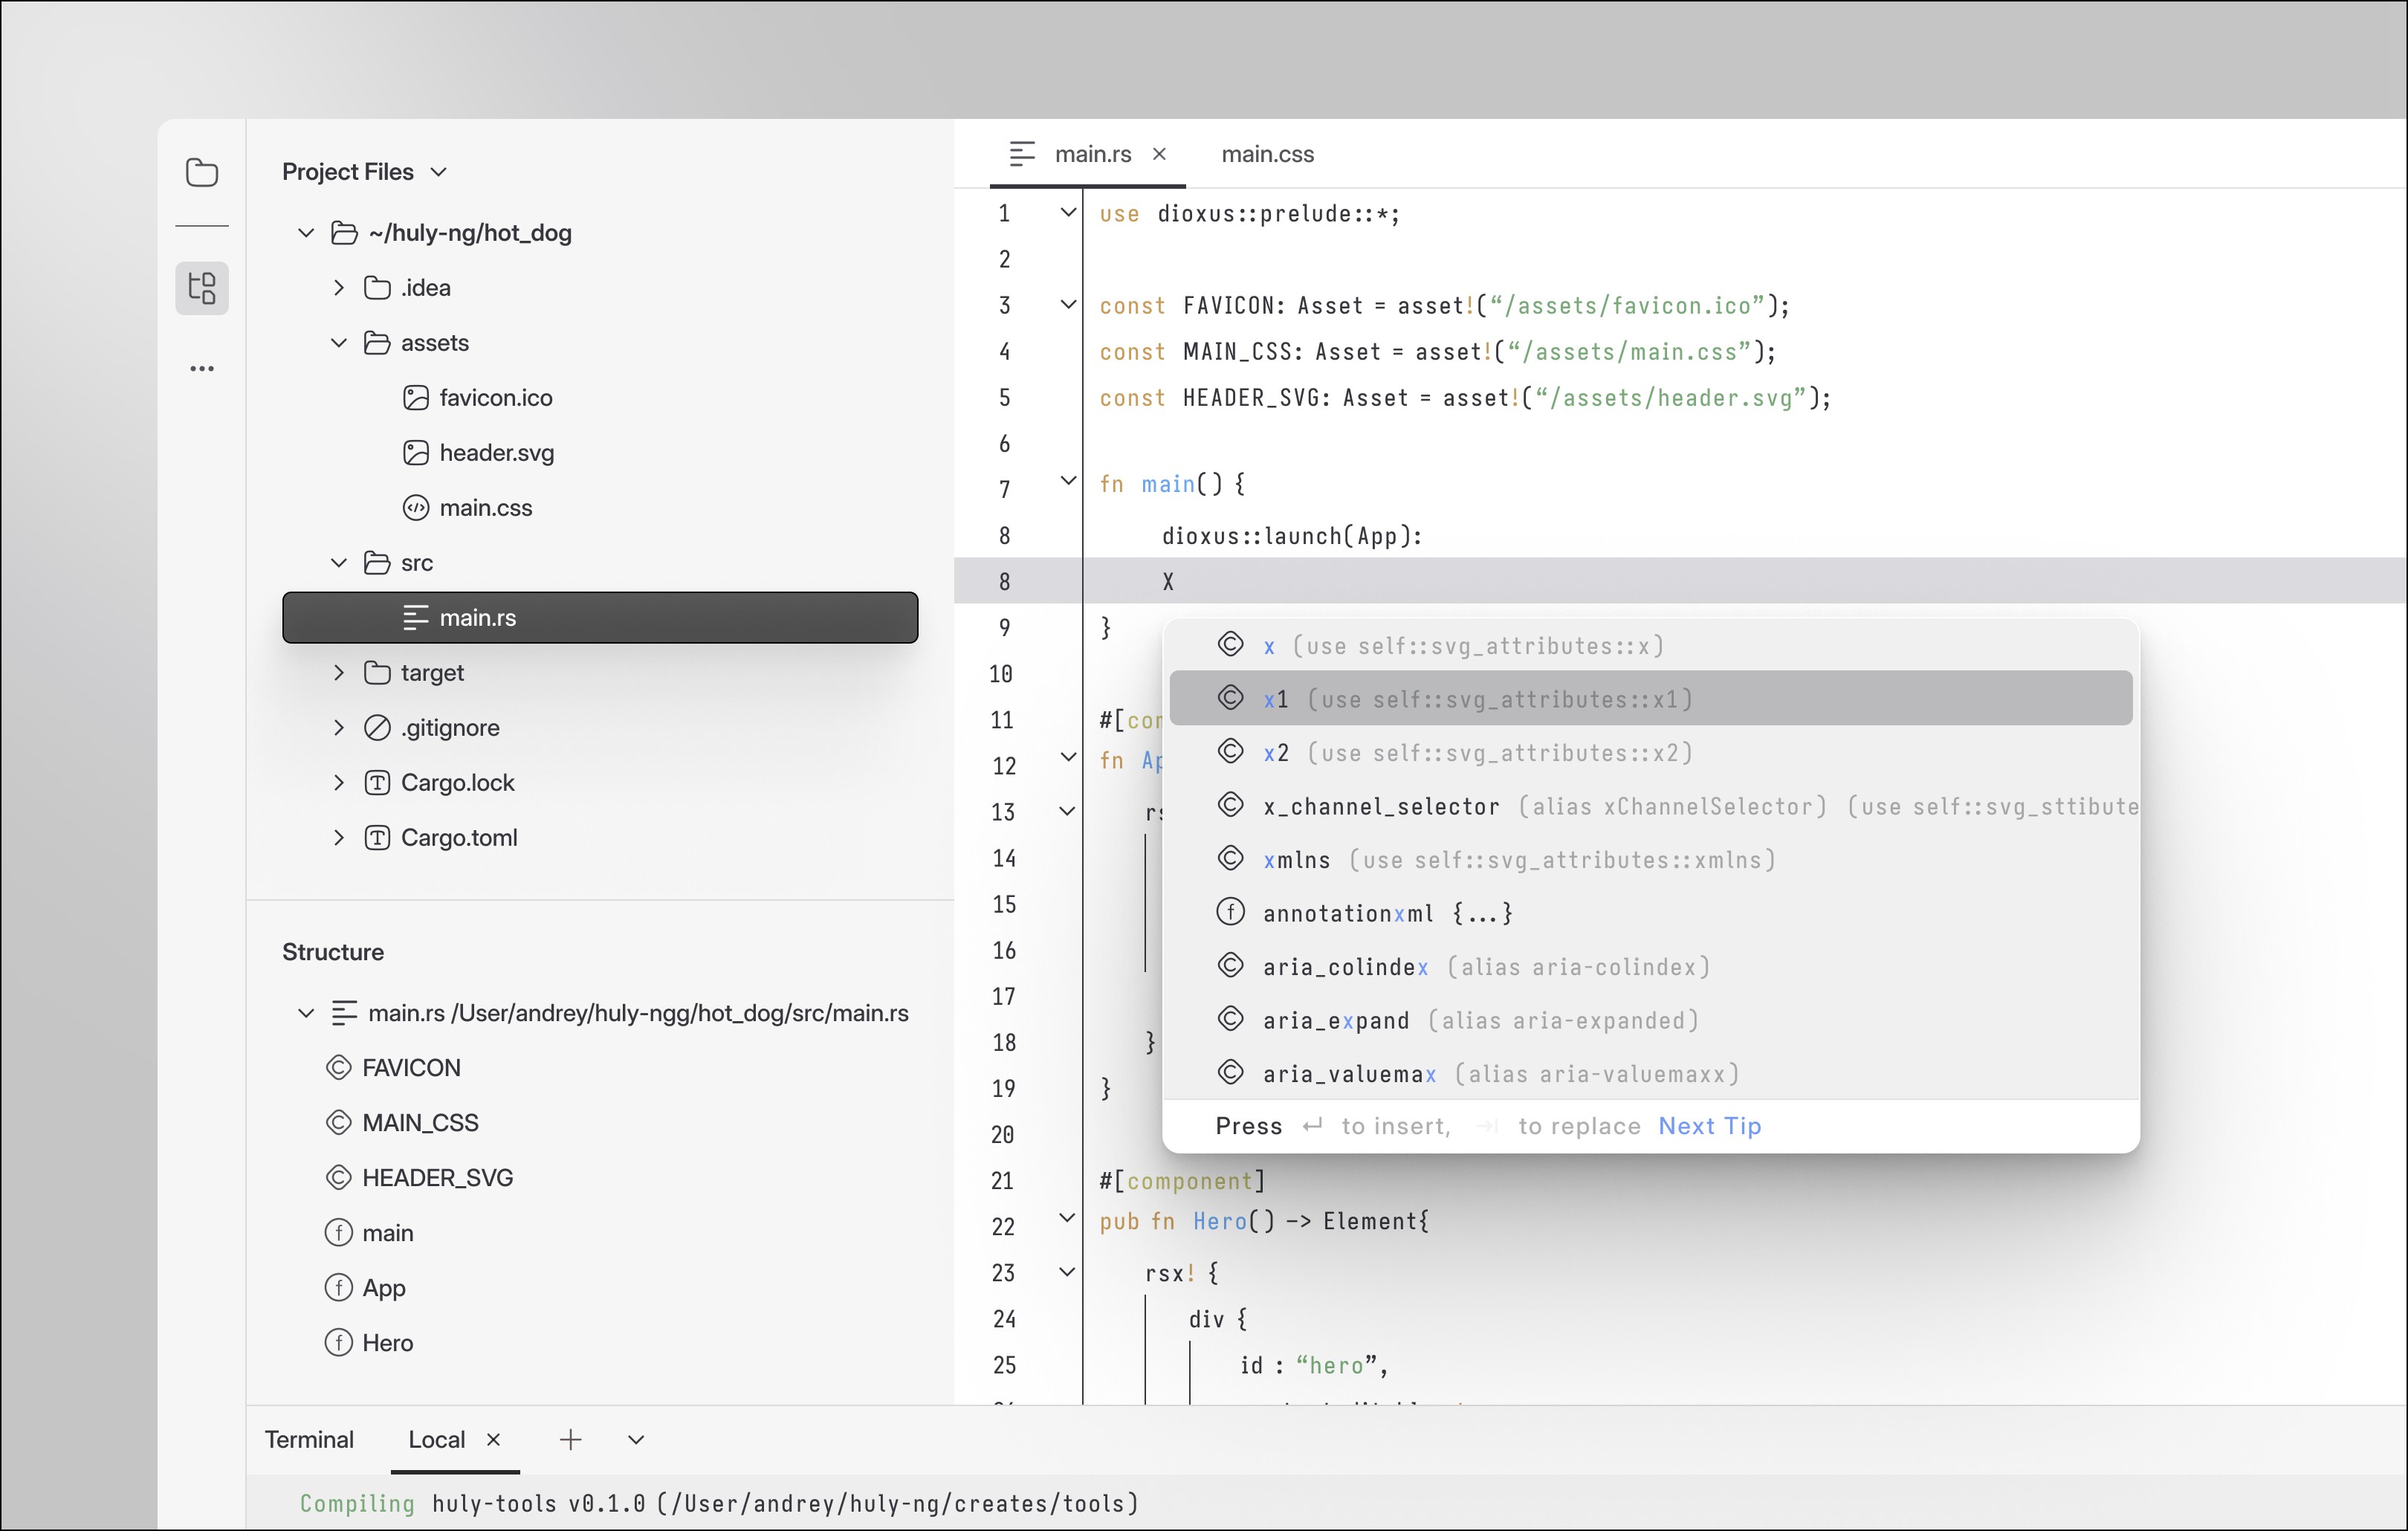Select the Terminal tab

309,1439
